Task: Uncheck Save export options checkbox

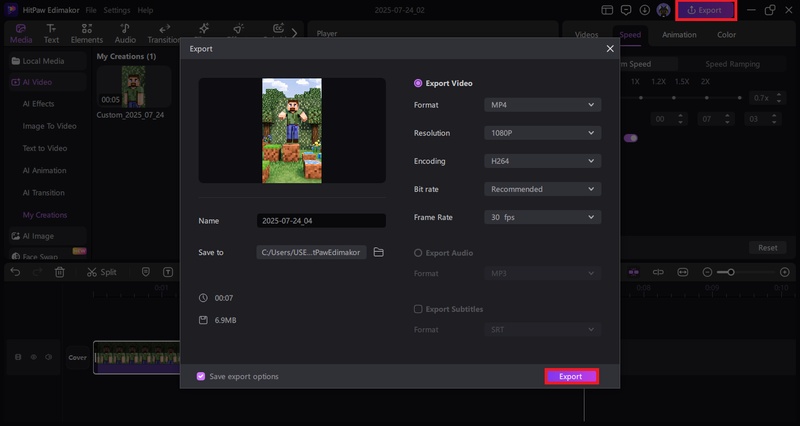Action: tap(201, 377)
